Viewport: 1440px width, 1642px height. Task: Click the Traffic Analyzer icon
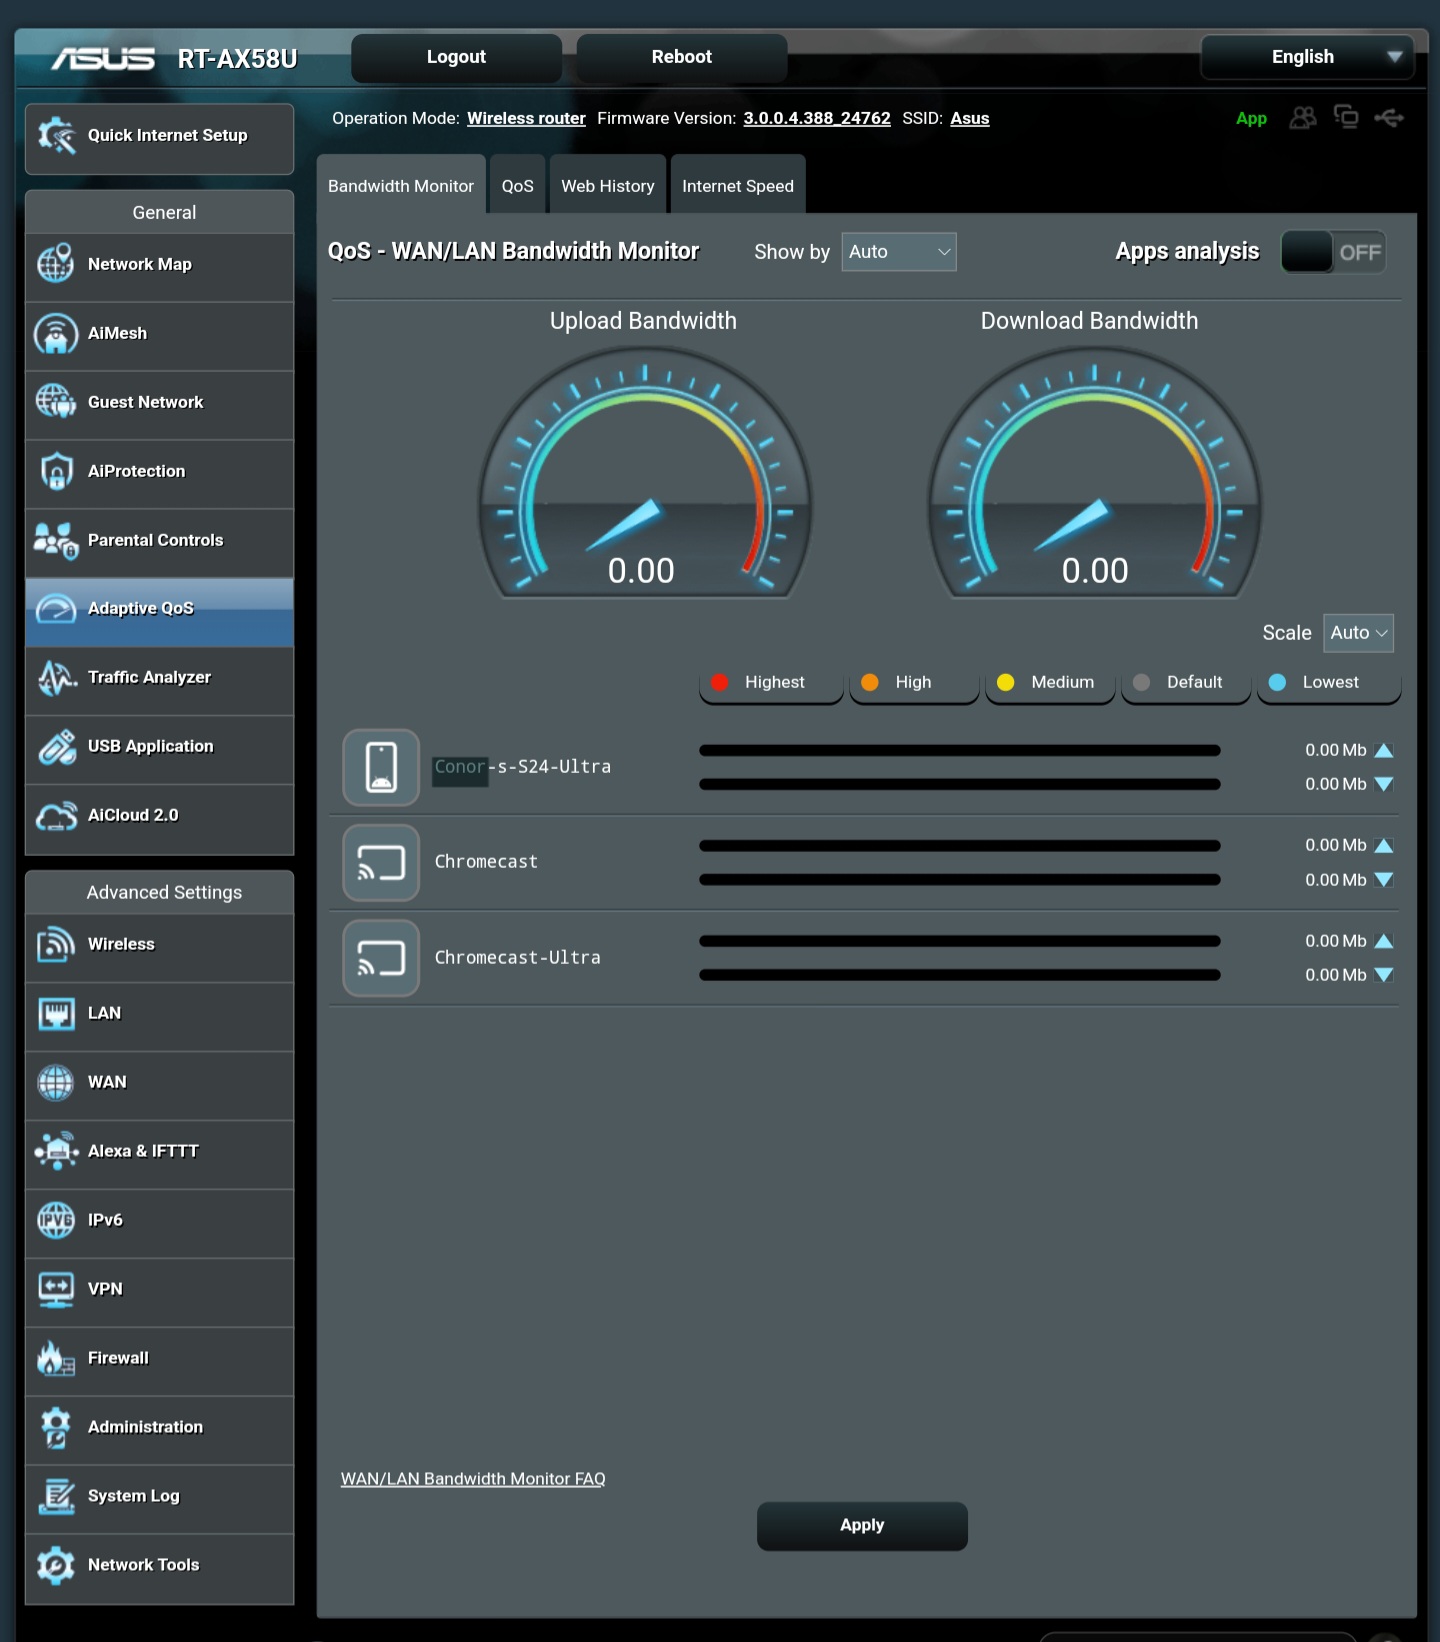[x=56, y=677]
